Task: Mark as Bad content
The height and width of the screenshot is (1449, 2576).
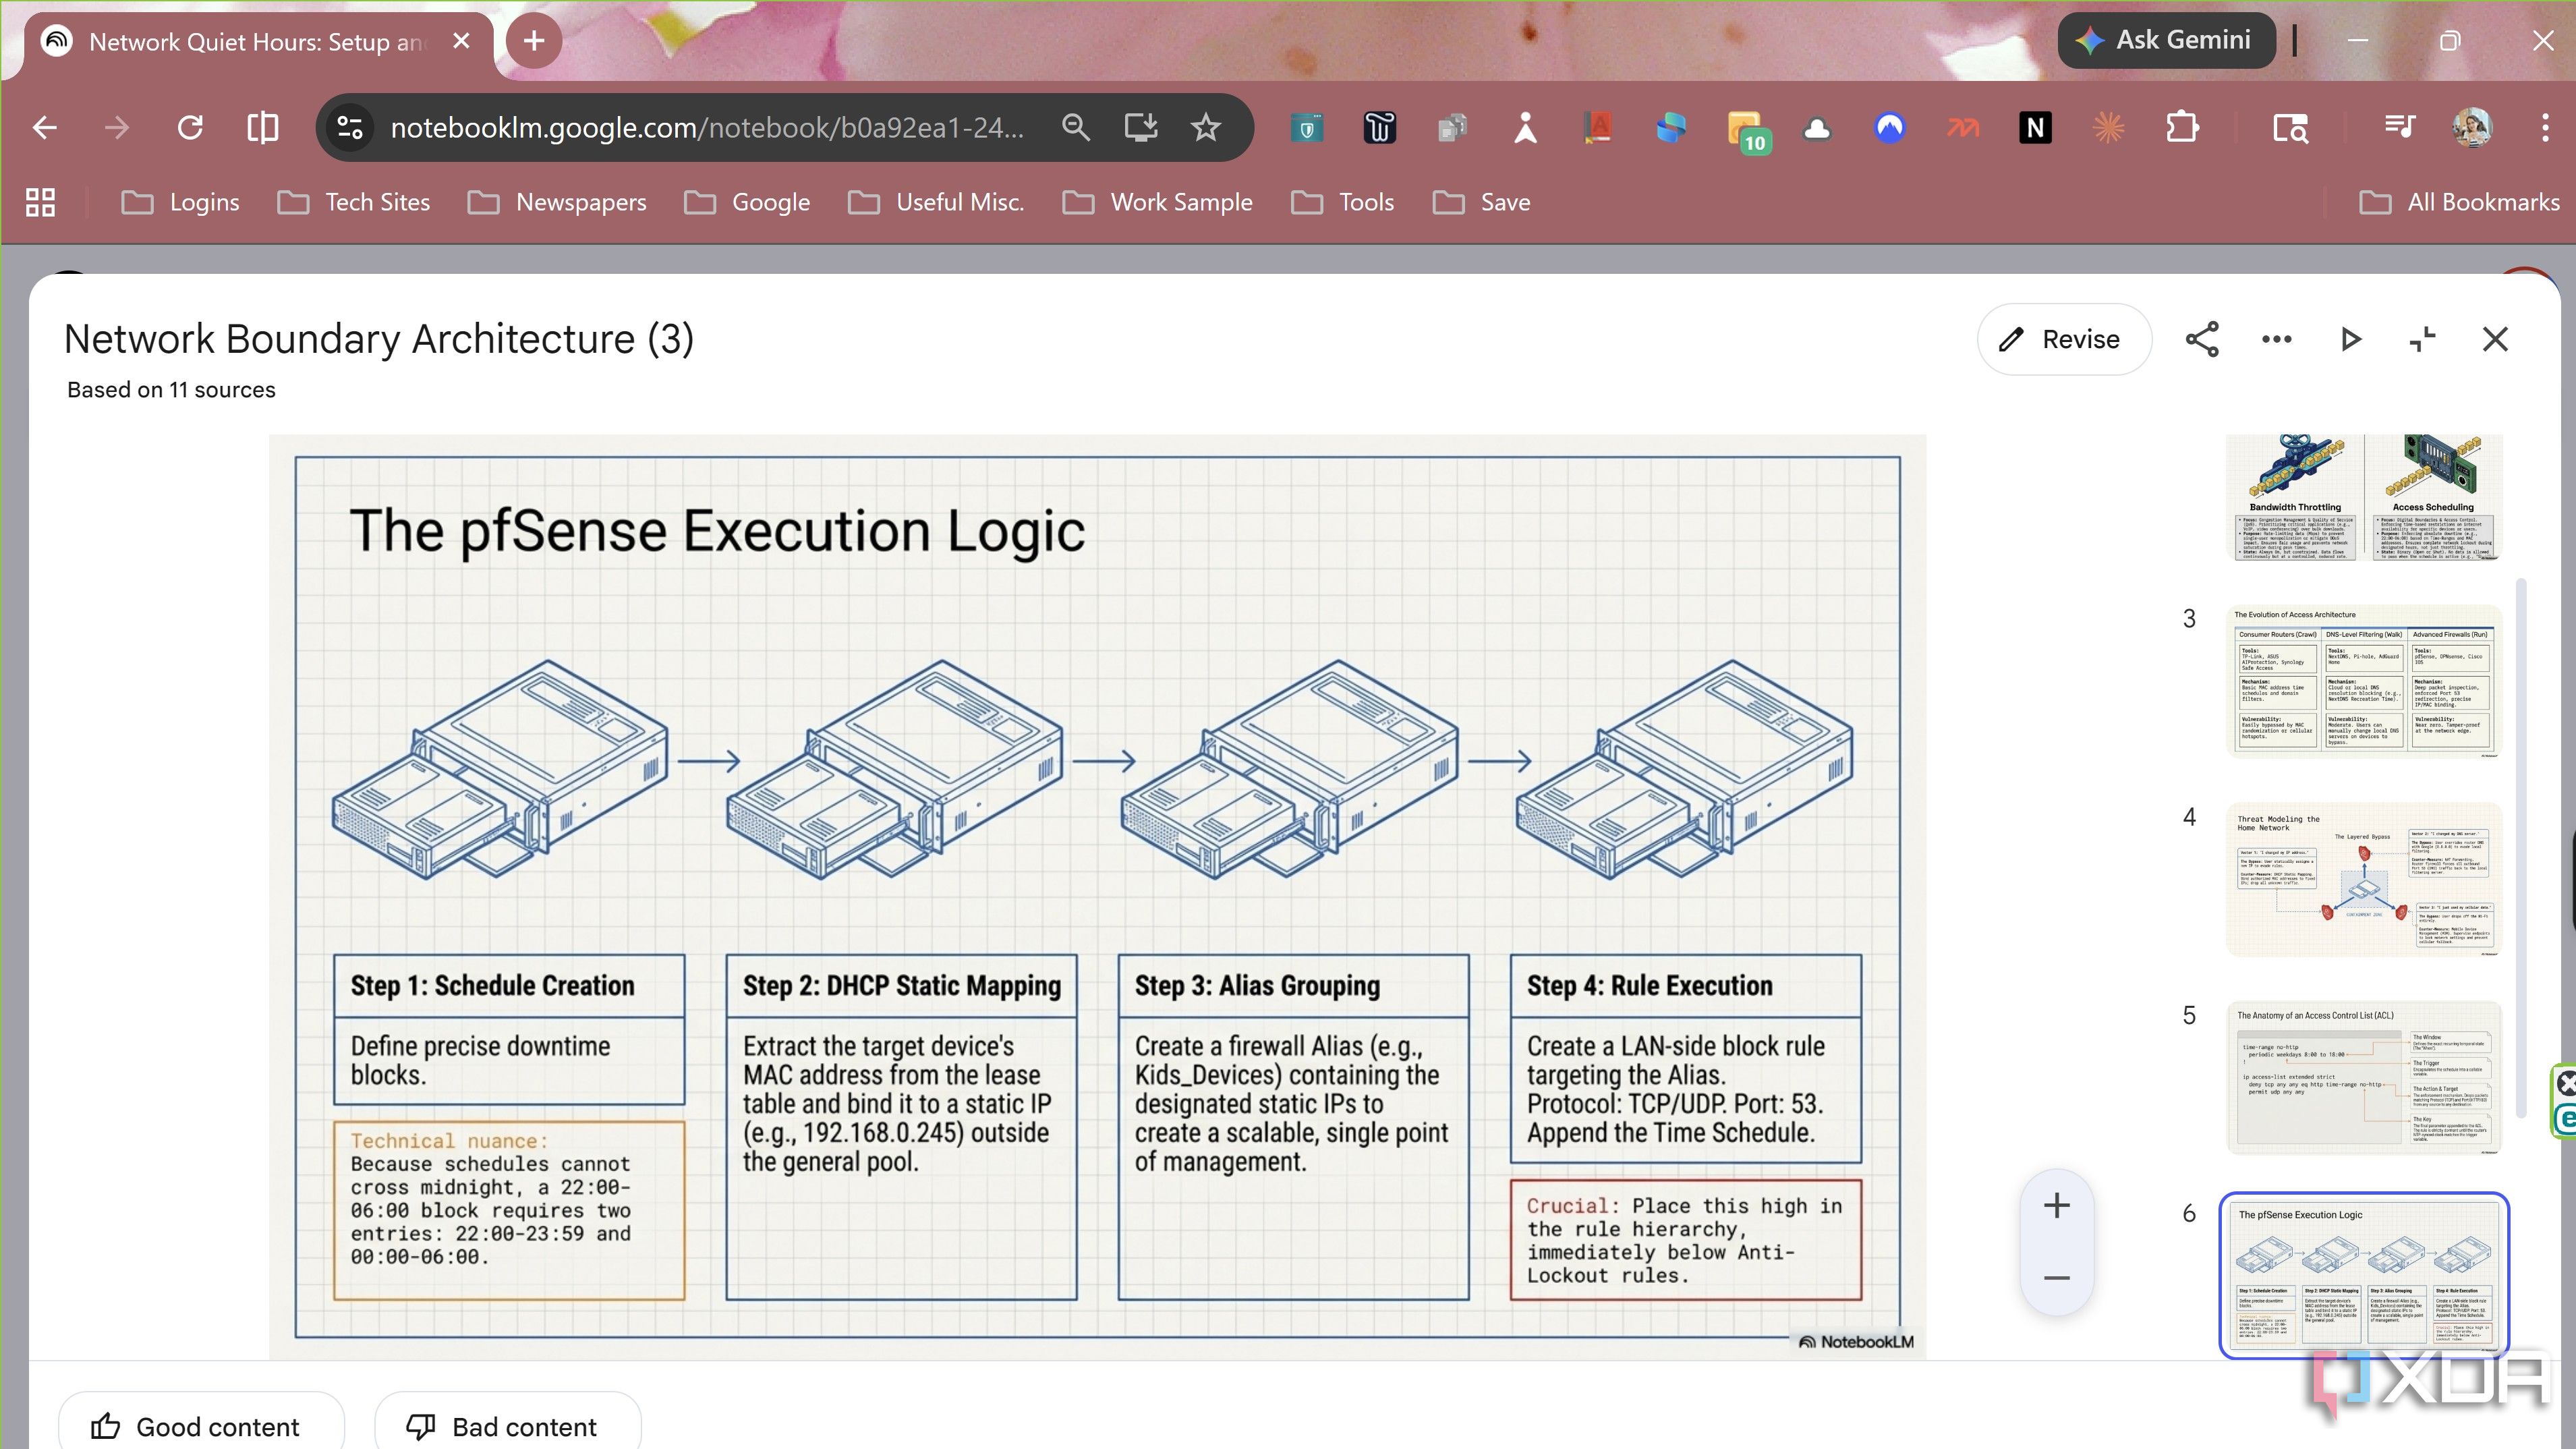Action: [x=507, y=1425]
